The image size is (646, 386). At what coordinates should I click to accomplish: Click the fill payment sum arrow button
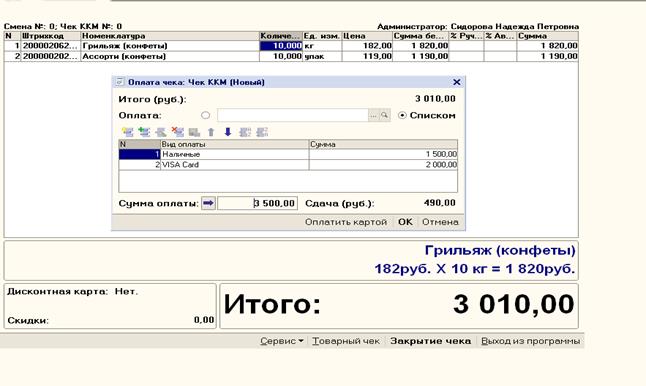(208, 203)
